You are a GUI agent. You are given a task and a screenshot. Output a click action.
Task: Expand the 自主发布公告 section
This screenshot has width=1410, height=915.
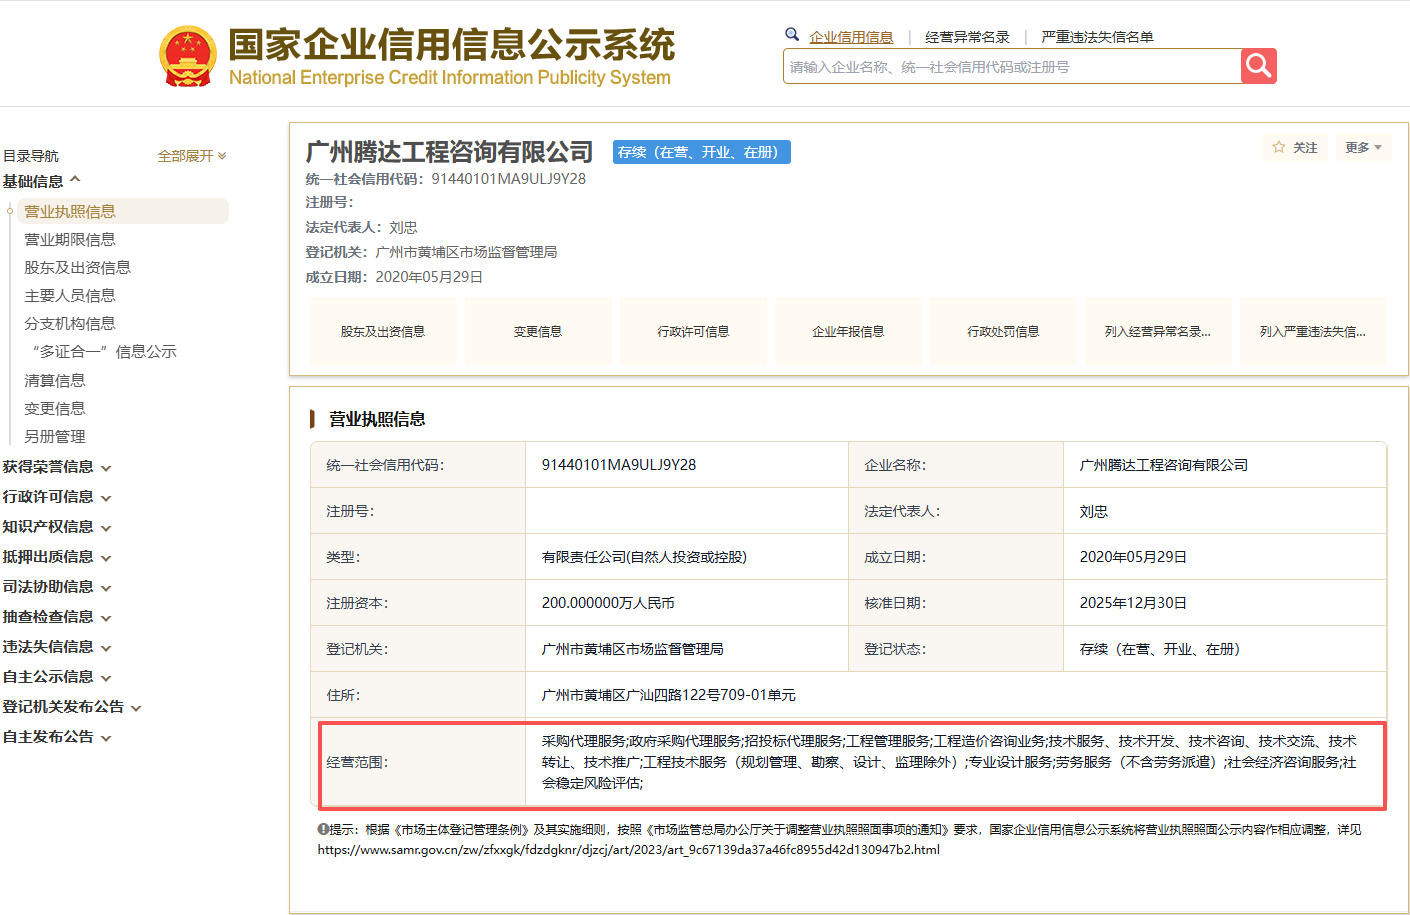click(x=57, y=737)
